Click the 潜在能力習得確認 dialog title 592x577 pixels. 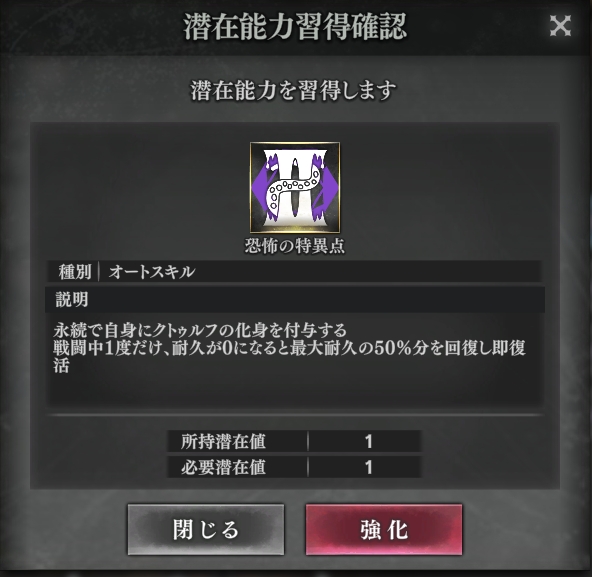tap(295, 26)
